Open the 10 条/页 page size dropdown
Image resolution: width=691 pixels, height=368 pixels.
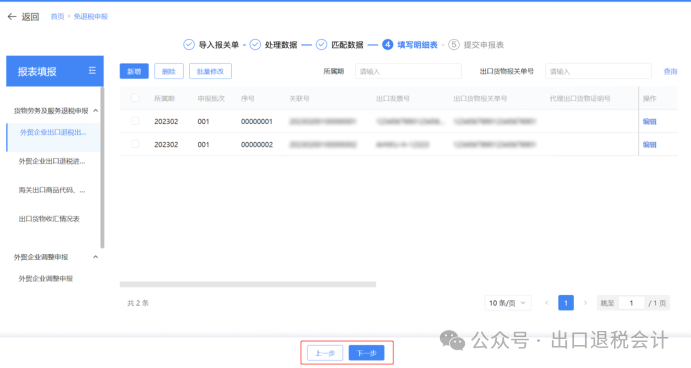coord(508,303)
